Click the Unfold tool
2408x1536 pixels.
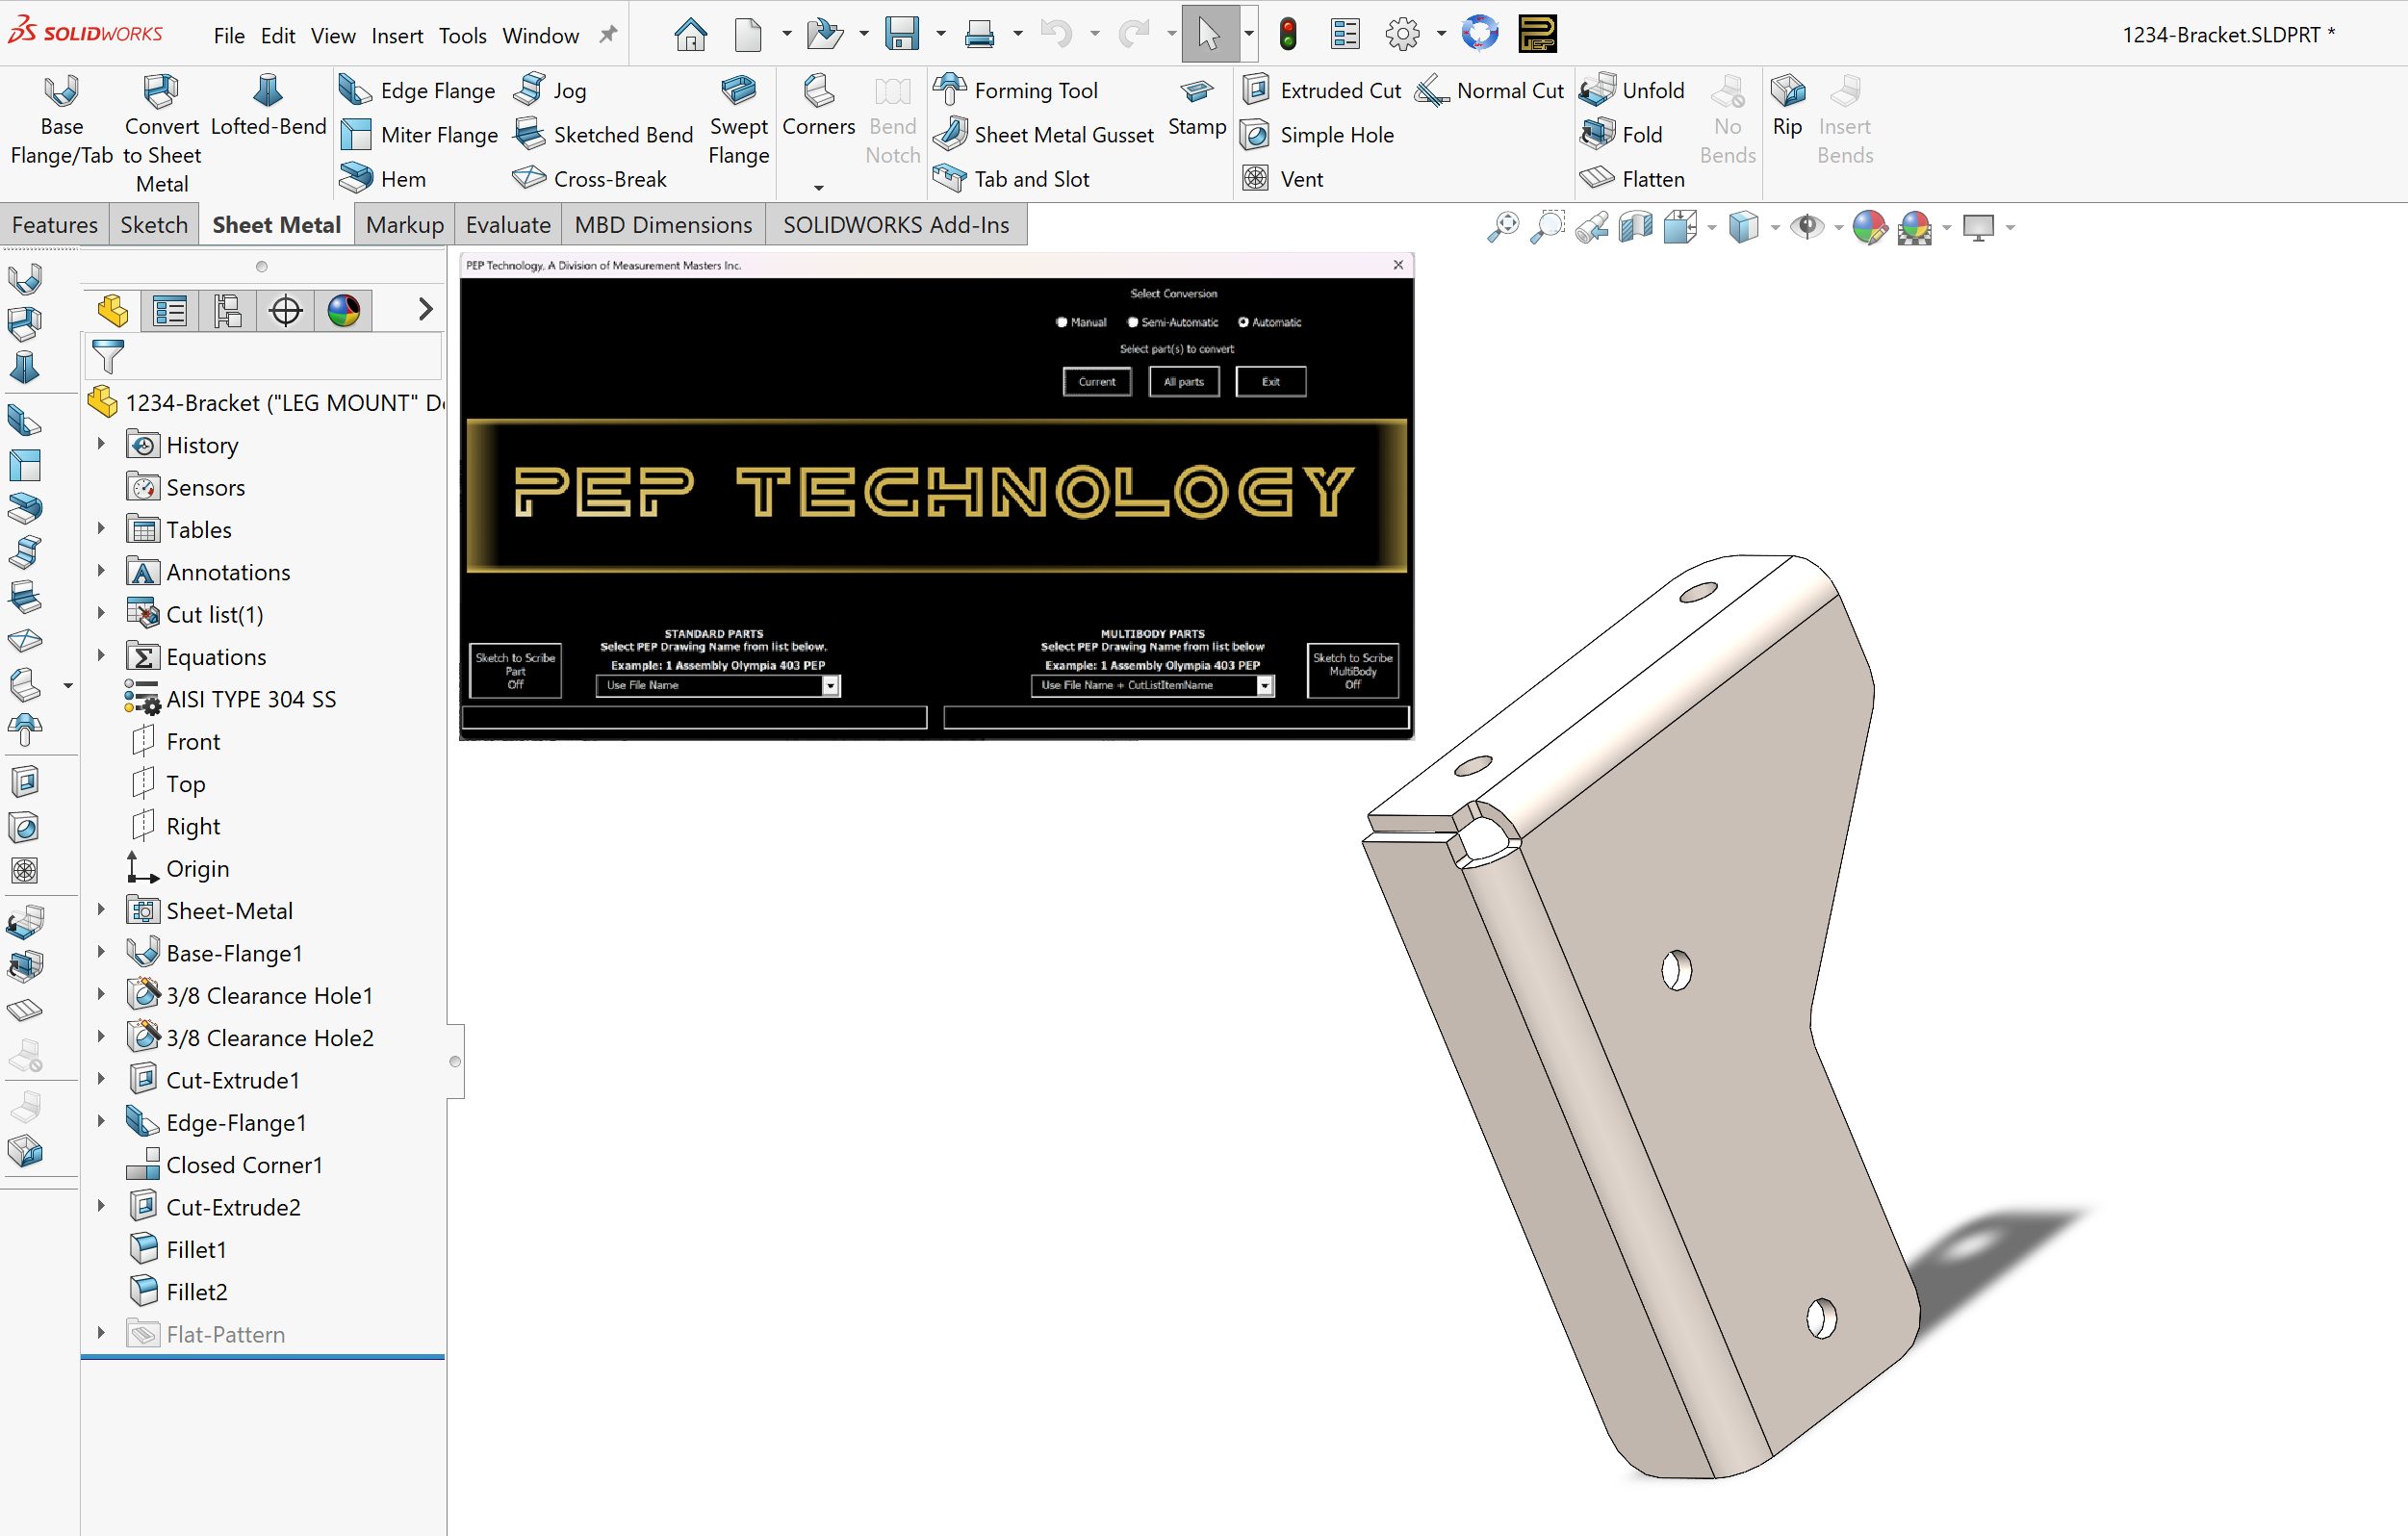pyautogui.click(x=1633, y=91)
